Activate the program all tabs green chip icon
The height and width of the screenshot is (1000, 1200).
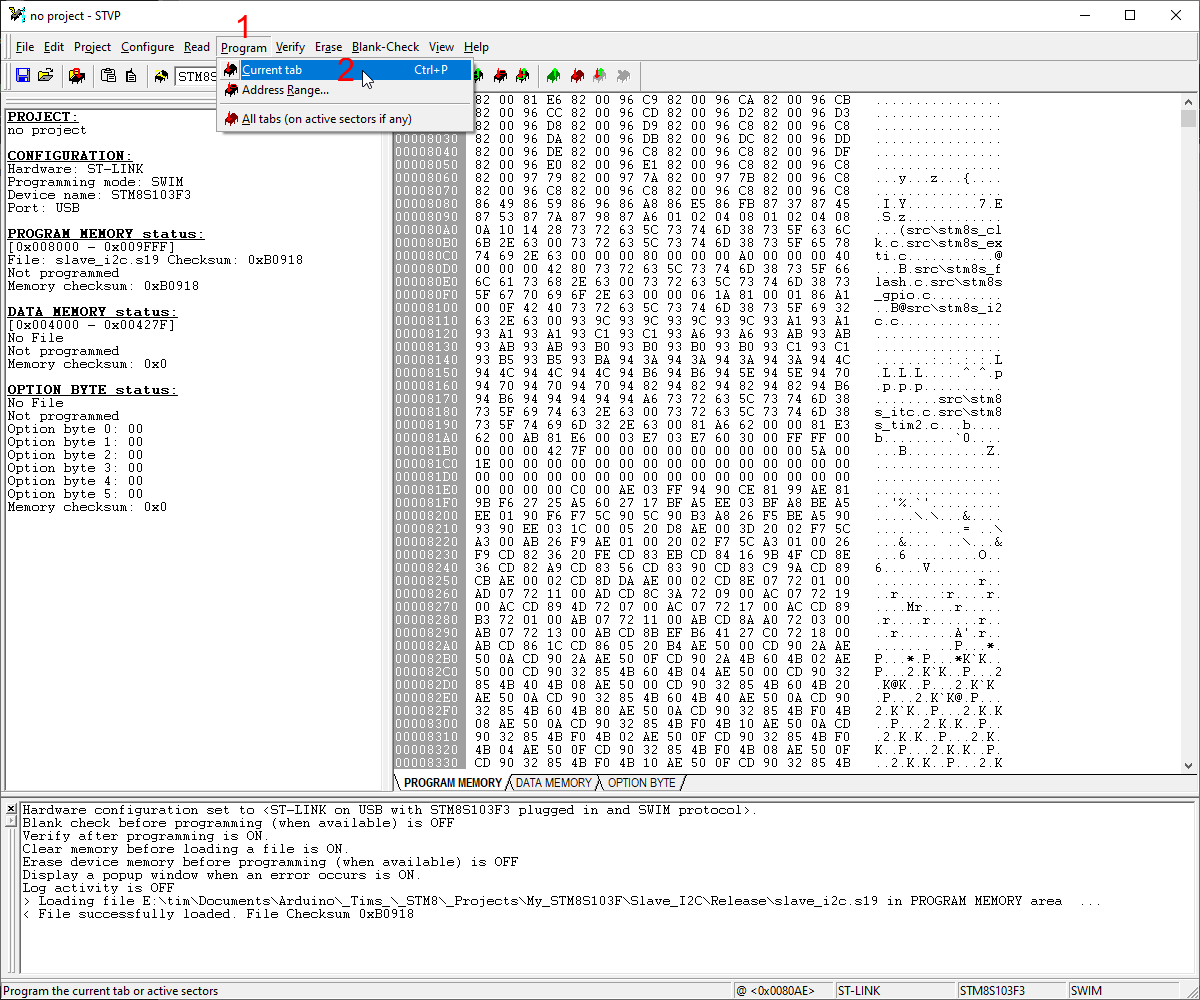553,76
